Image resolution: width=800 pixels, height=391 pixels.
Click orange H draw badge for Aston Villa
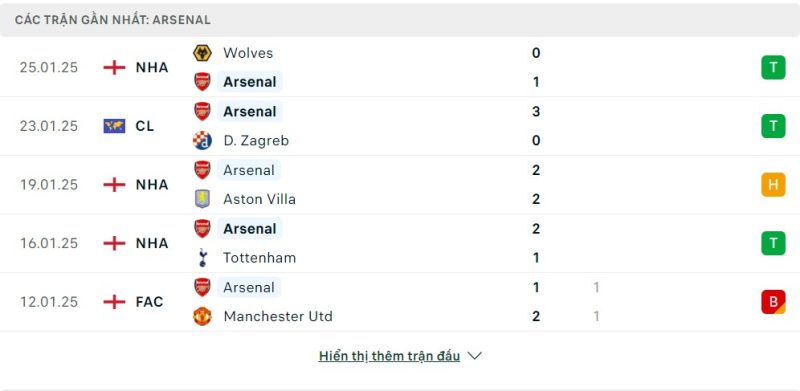tap(773, 185)
